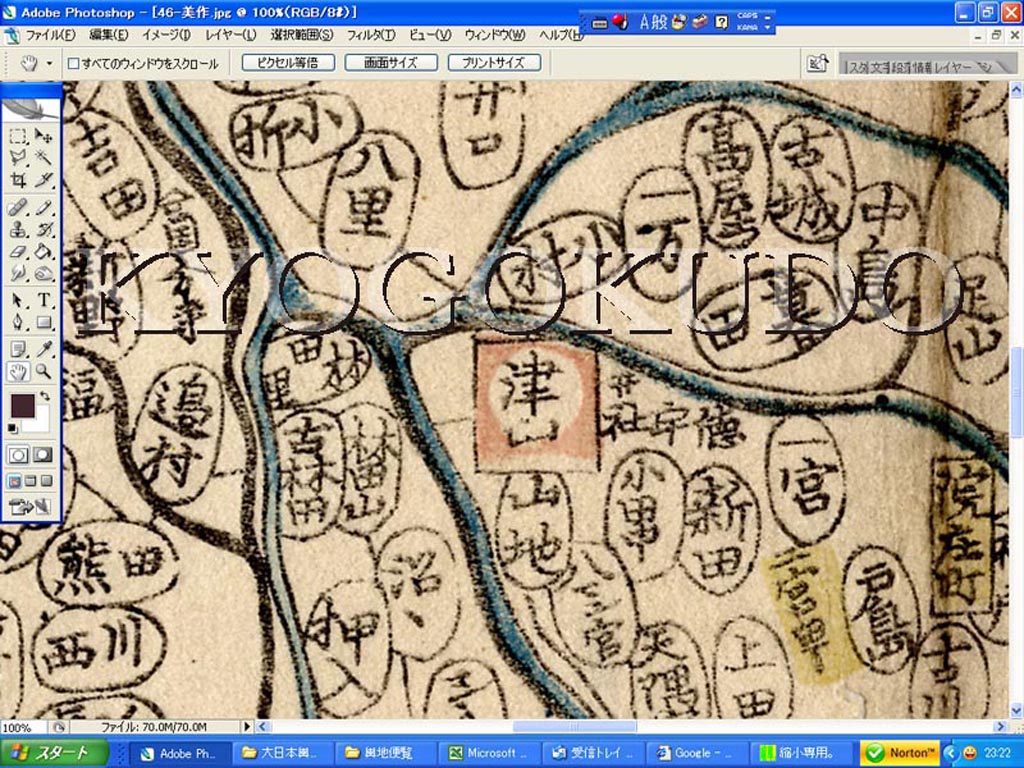Image resolution: width=1024 pixels, height=768 pixels.
Task: Switch to Quick Mask mode
Action: coord(43,455)
